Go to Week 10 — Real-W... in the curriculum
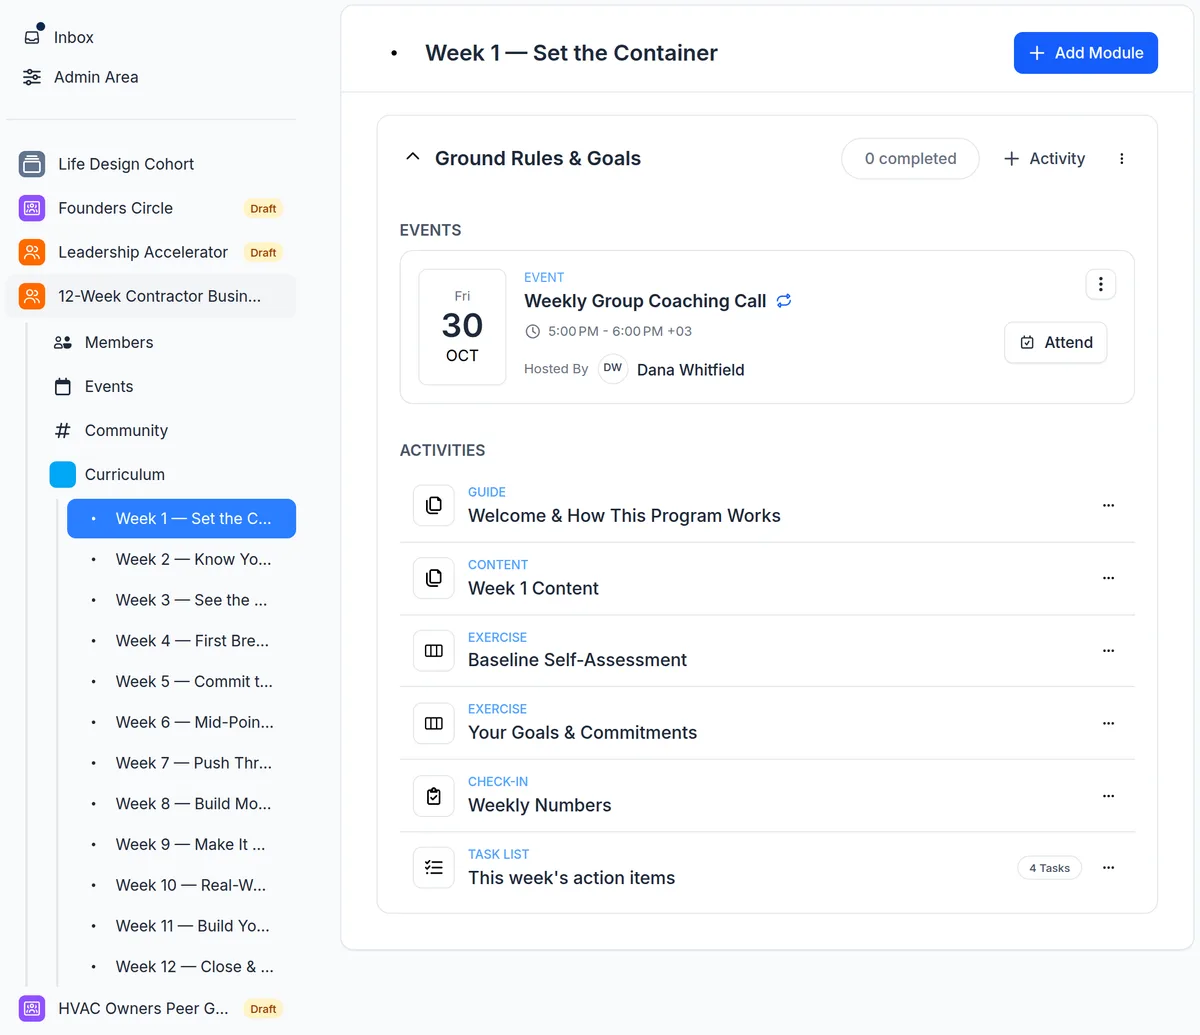This screenshot has width=1200, height=1035. (181, 886)
